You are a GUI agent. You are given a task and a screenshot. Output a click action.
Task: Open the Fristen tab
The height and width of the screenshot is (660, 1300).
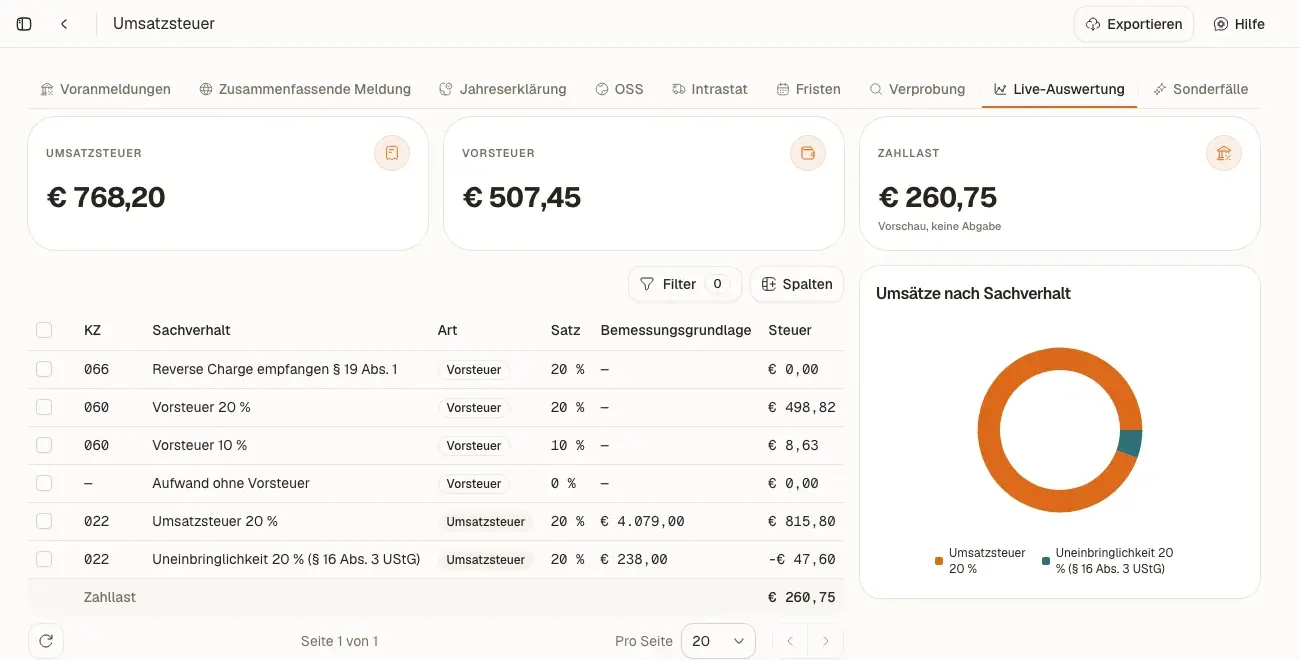pyautogui.click(x=808, y=89)
